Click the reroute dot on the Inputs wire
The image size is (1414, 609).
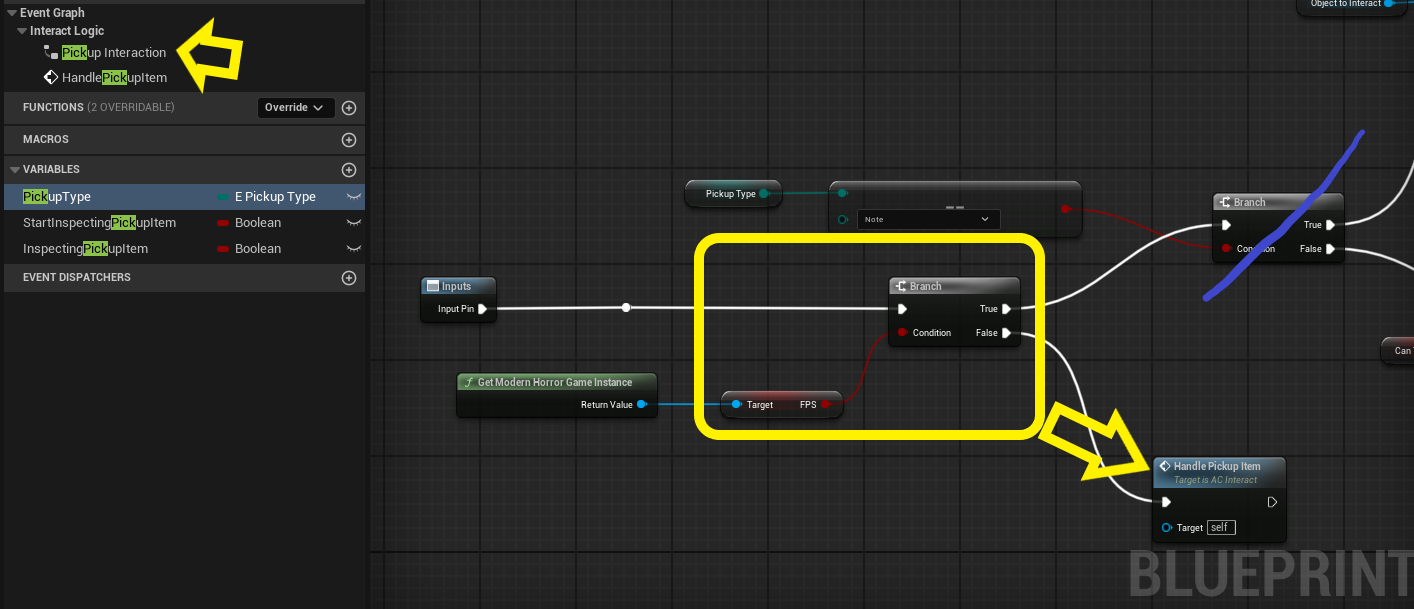tap(626, 308)
